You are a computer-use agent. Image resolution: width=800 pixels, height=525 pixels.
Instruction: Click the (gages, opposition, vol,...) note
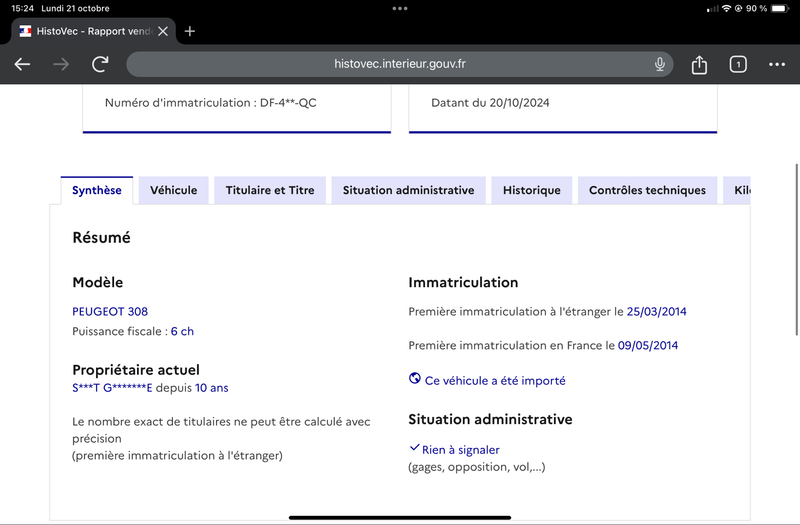[477, 467]
